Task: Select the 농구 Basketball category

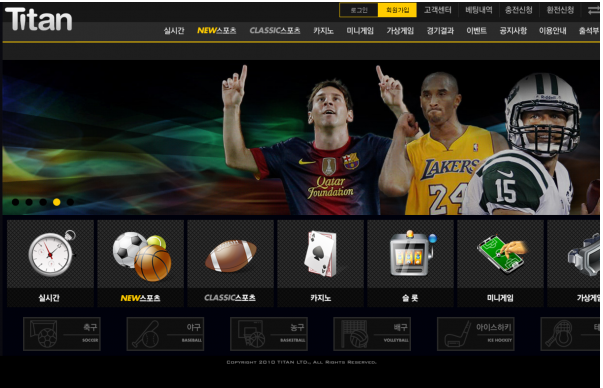Action: 269,334
